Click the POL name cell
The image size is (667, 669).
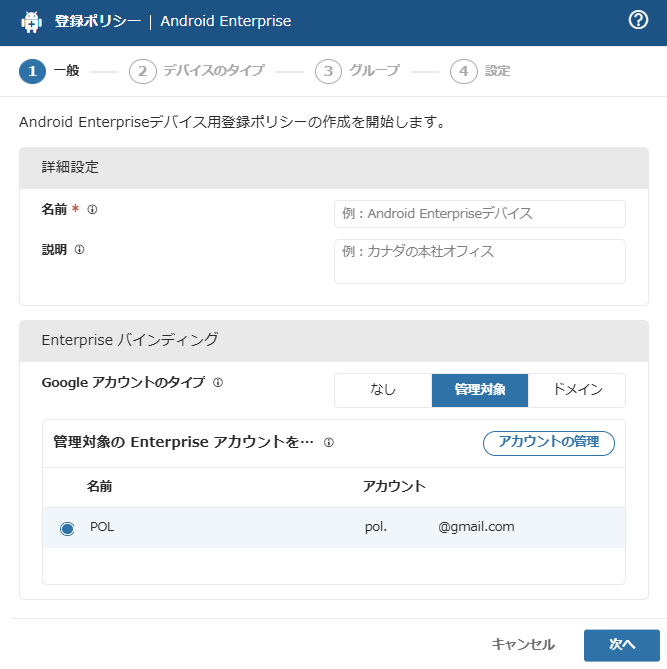tap(102, 527)
